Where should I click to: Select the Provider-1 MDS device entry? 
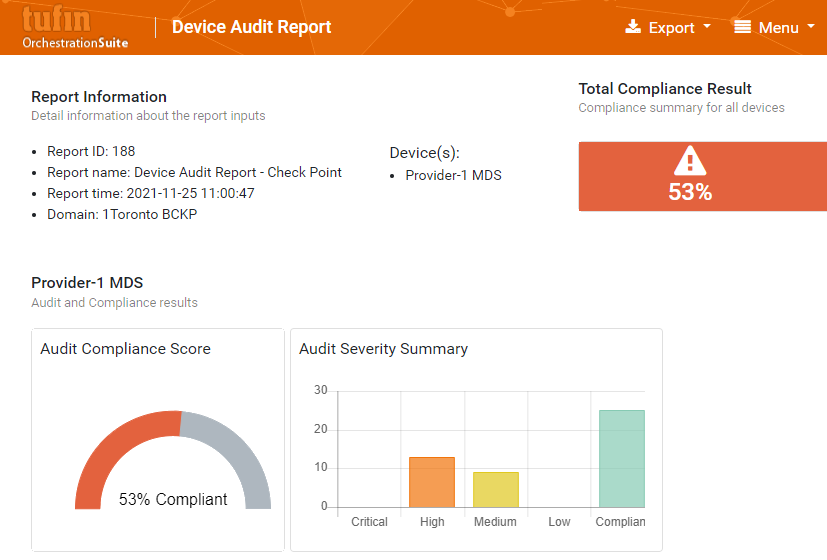pyautogui.click(x=453, y=175)
